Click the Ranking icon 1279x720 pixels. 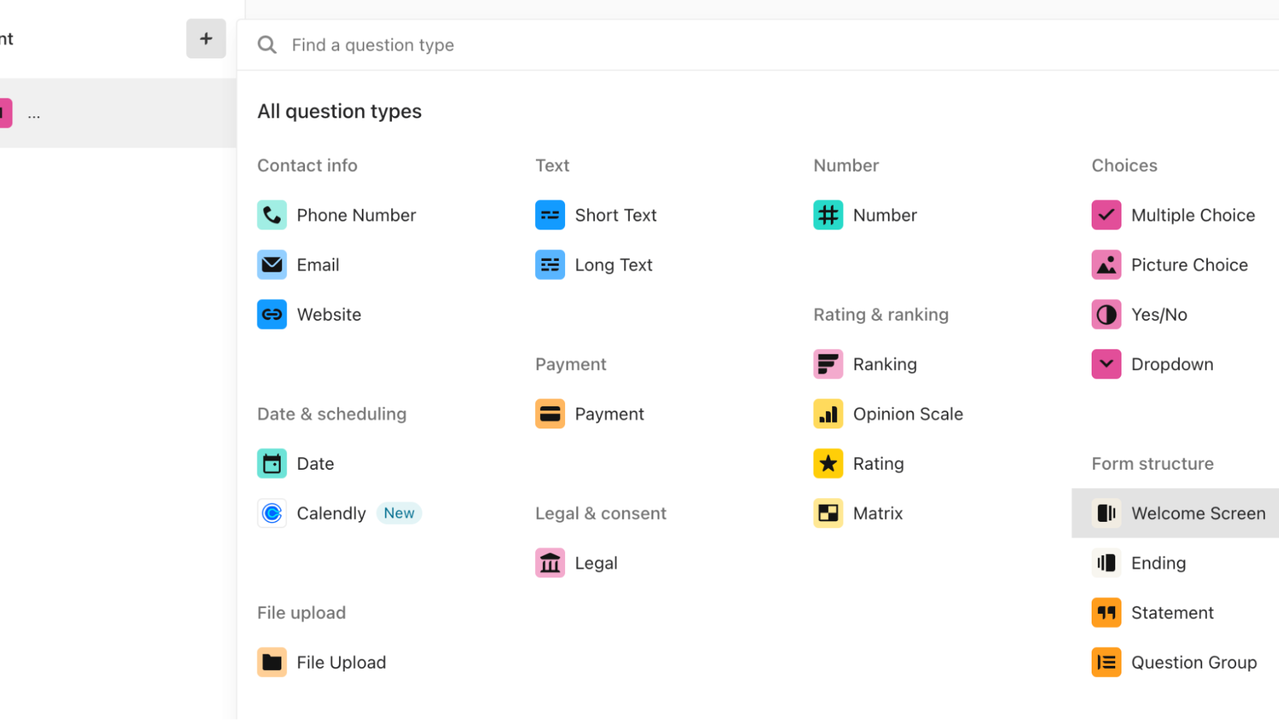click(x=828, y=364)
